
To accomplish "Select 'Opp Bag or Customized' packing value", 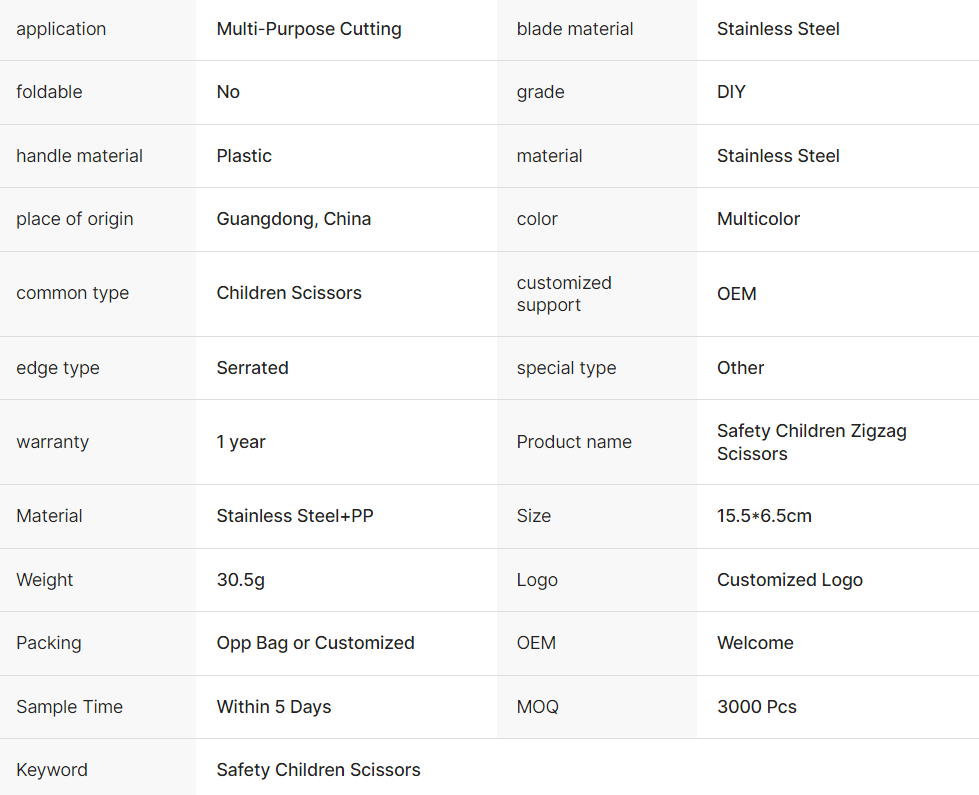I will (315, 643).
